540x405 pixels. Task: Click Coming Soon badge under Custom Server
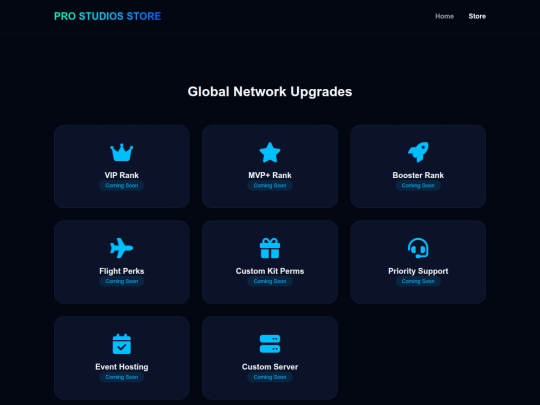pos(270,377)
